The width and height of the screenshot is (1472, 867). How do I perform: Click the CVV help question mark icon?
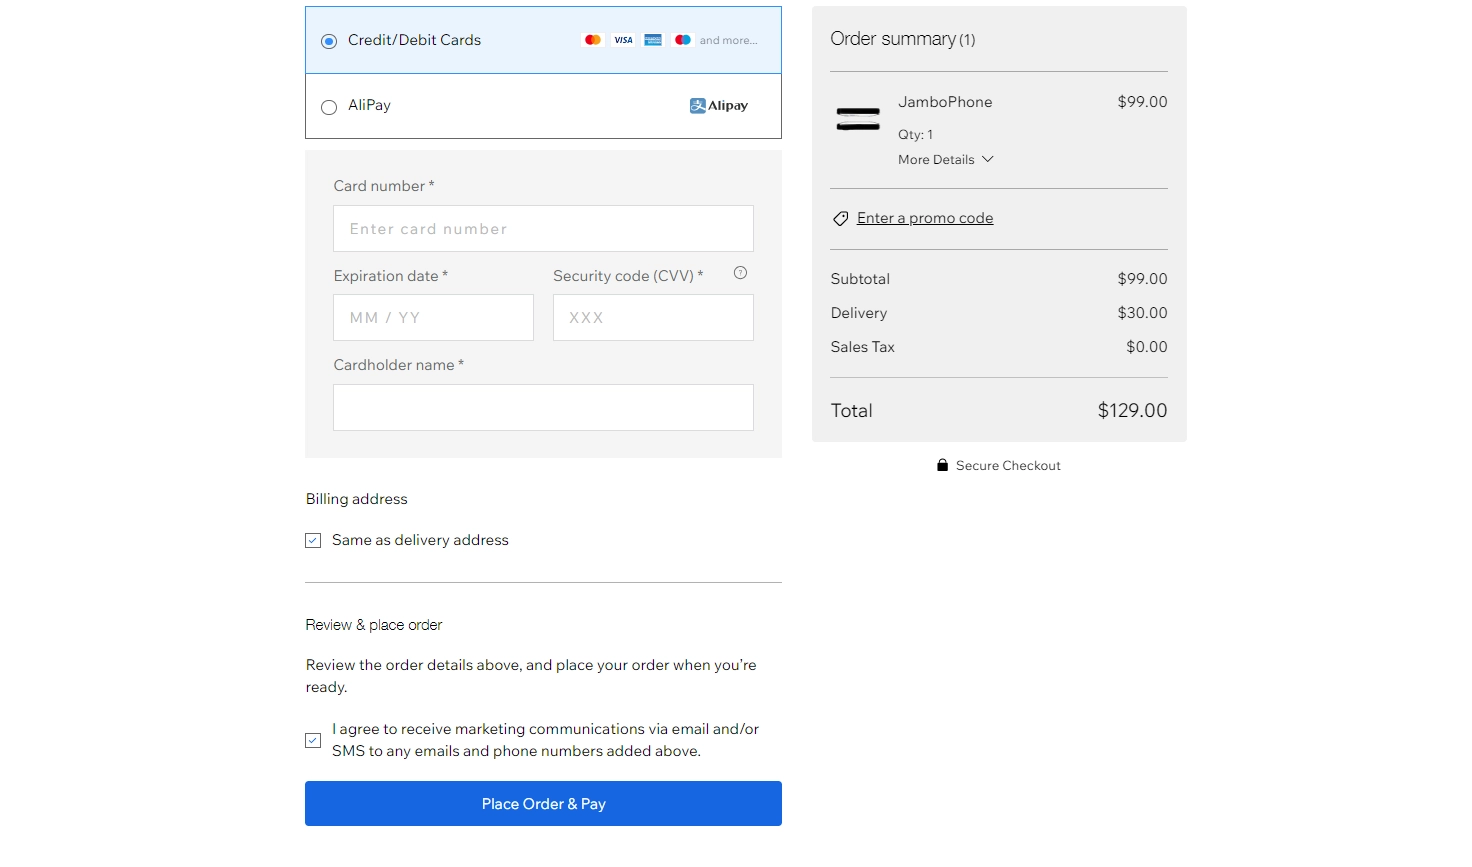pyautogui.click(x=740, y=273)
